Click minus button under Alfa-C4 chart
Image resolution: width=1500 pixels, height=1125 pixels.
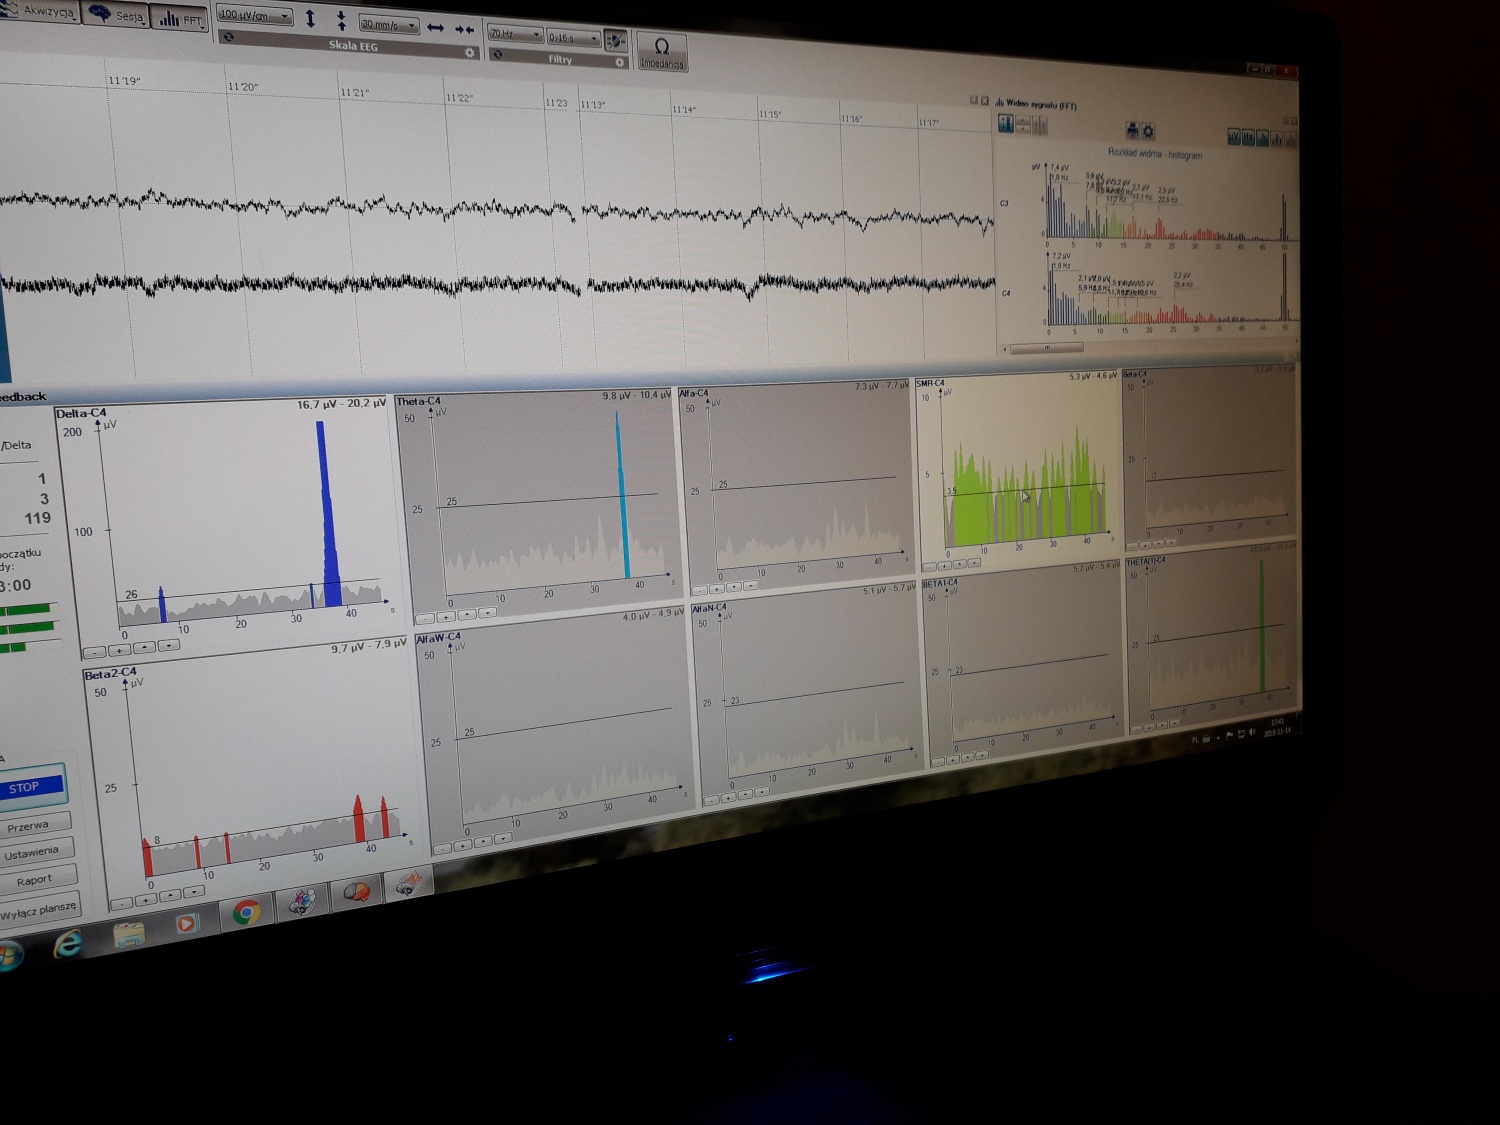pyautogui.click(x=700, y=590)
